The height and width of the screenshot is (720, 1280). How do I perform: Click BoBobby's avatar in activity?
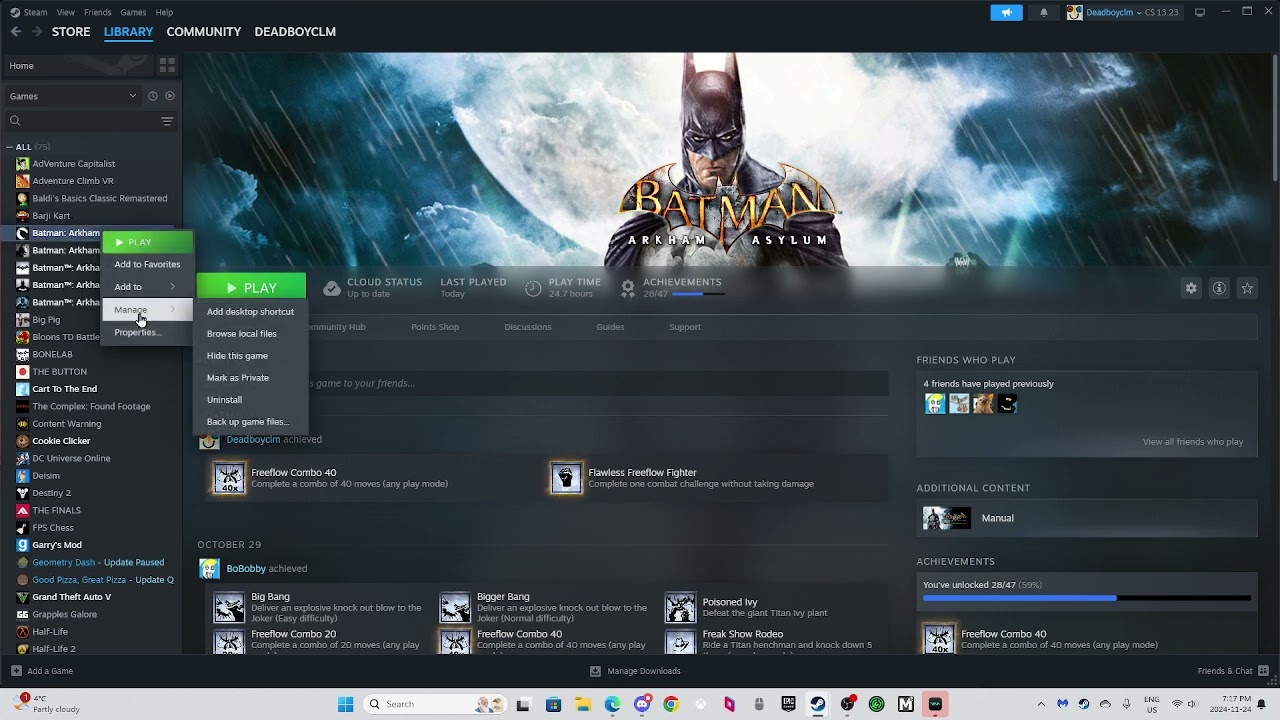[x=209, y=569]
